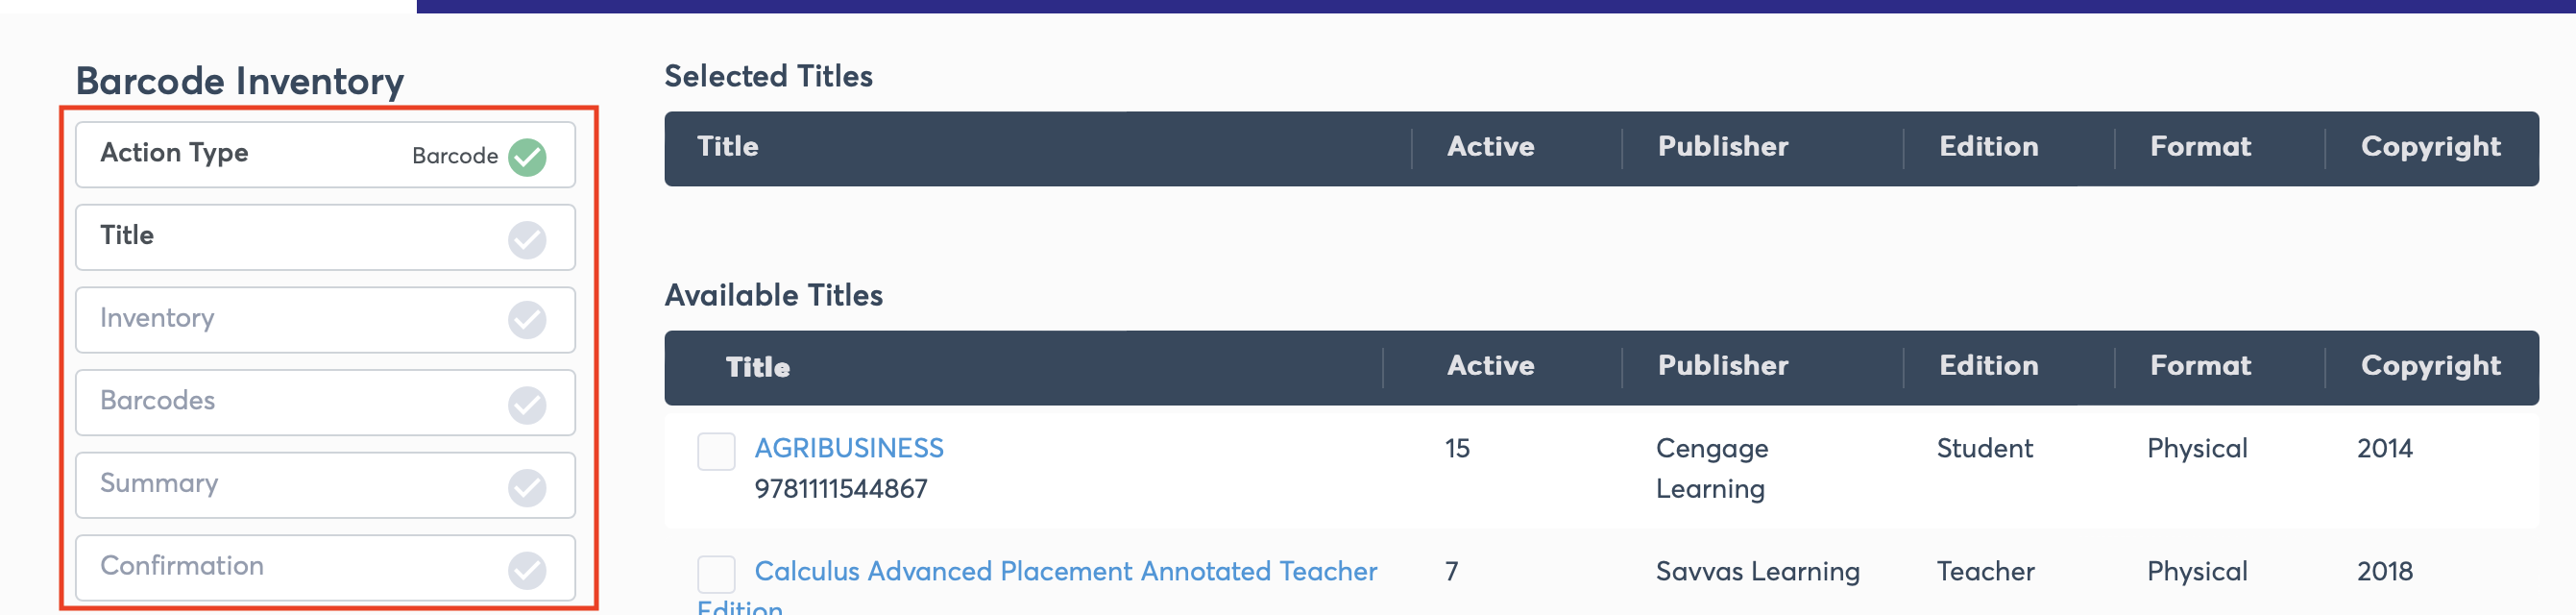Screen dimensions: 2576x615
Task: Sort Available Titles by Publisher column
Action: (1722, 365)
